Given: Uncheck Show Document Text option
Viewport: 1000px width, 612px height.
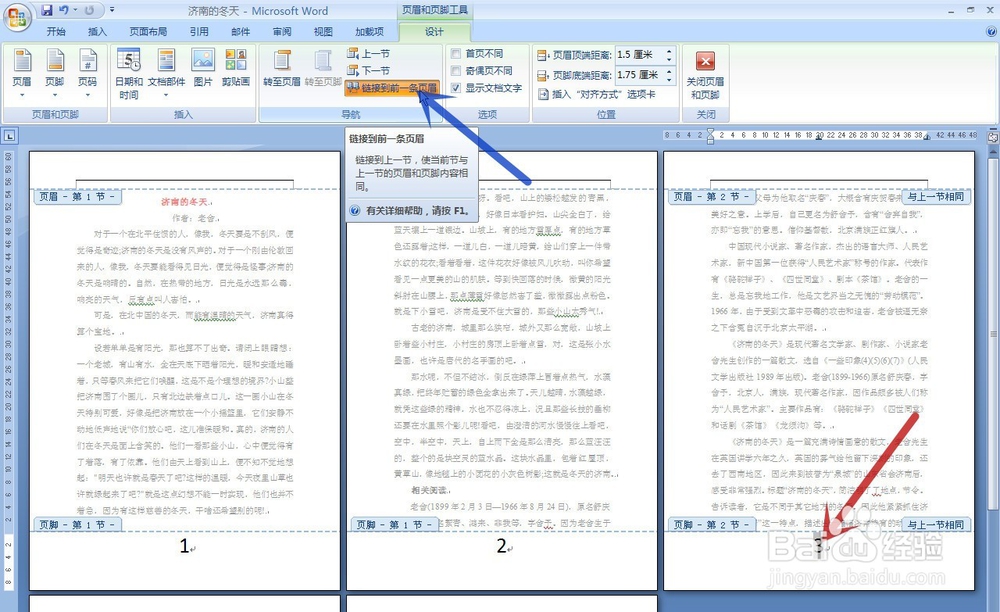Looking at the screenshot, I should [x=456, y=87].
